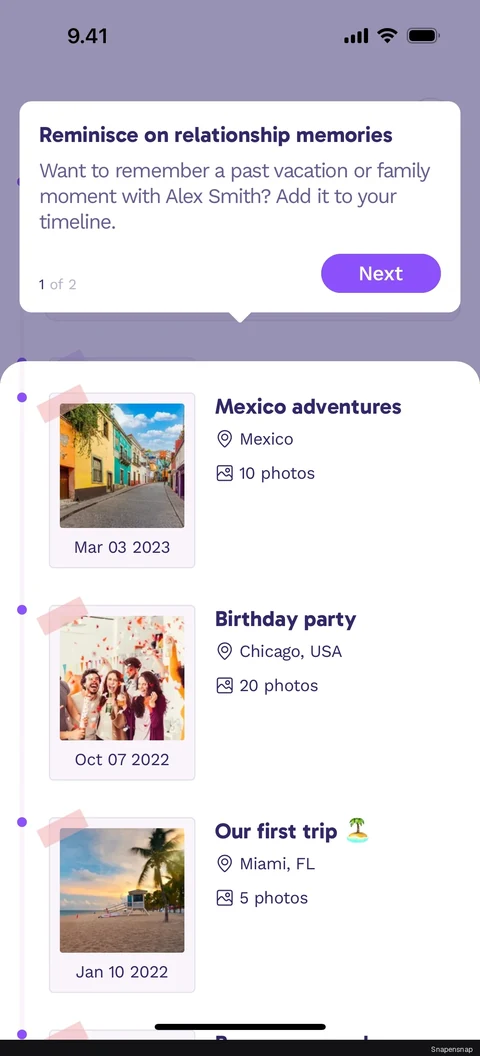480x1056 pixels.
Task: Select the Our first trip title
Action: (x=275, y=831)
